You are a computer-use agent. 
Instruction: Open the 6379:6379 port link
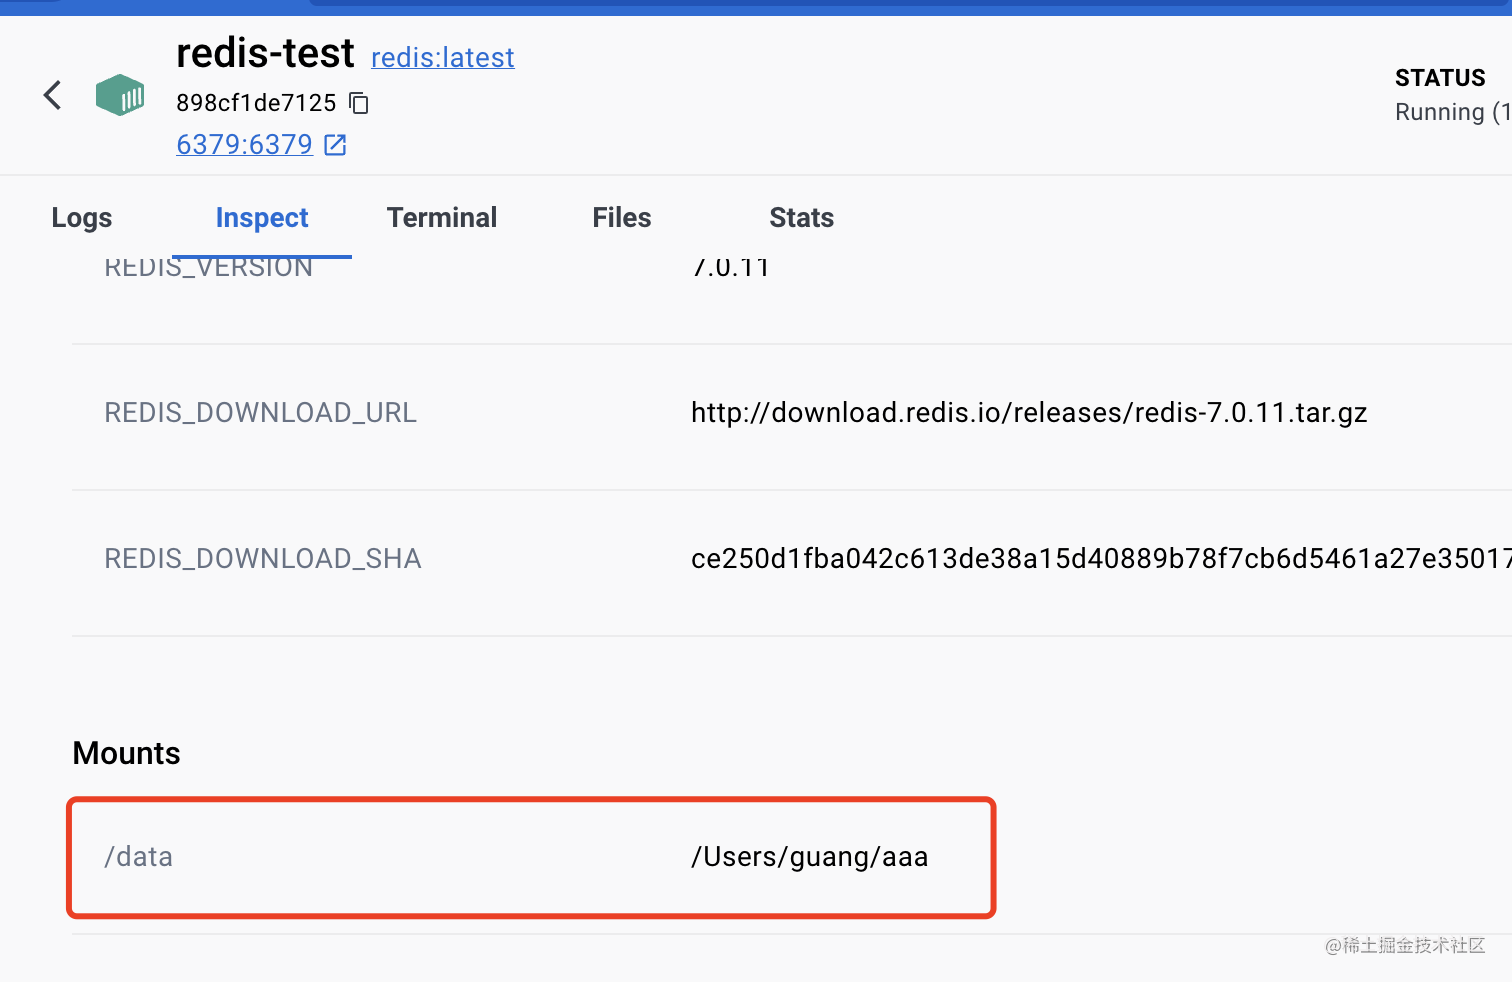tap(244, 145)
